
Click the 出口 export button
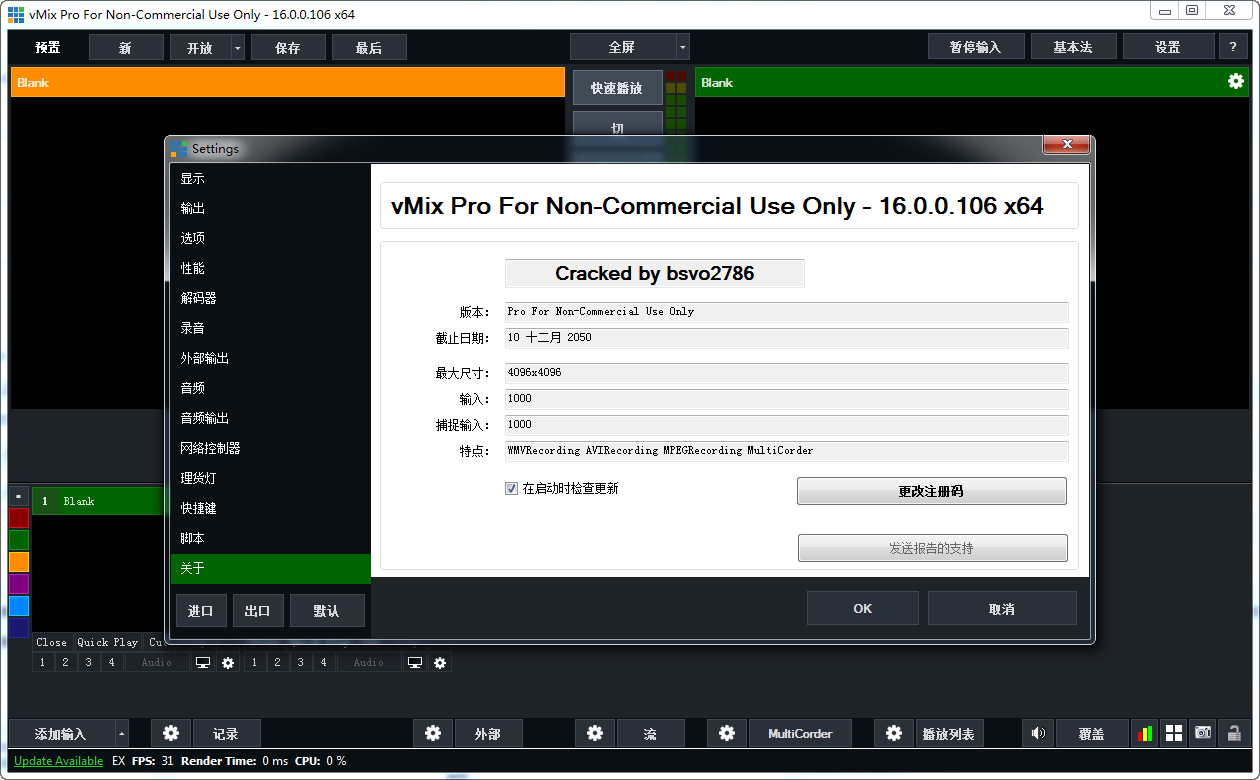coord(258,611)
